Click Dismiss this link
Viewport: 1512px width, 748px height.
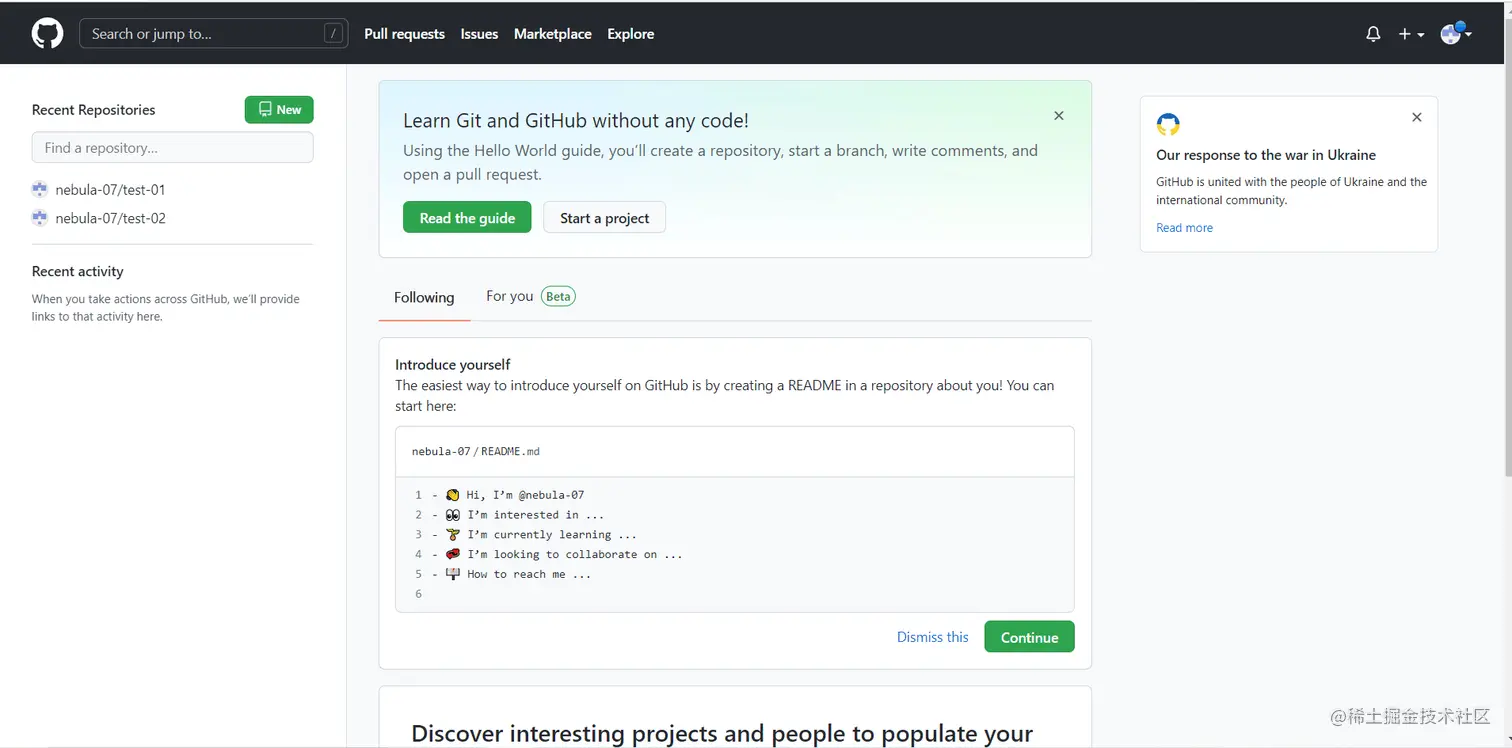pos(933,637)
